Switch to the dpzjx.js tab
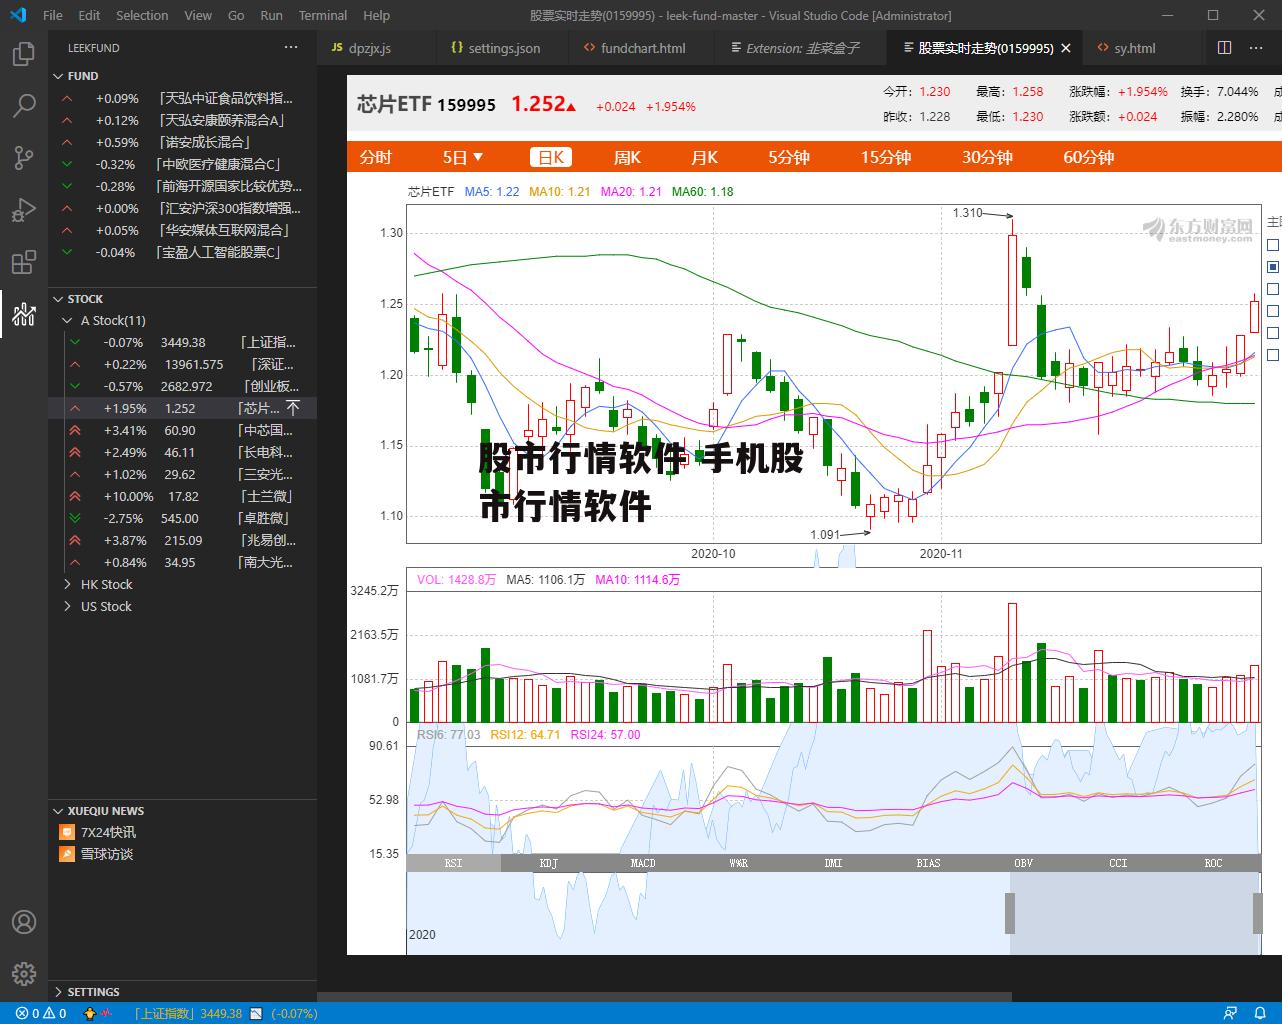Viewport: 1282px width, 1024px height. coord(376,48)
